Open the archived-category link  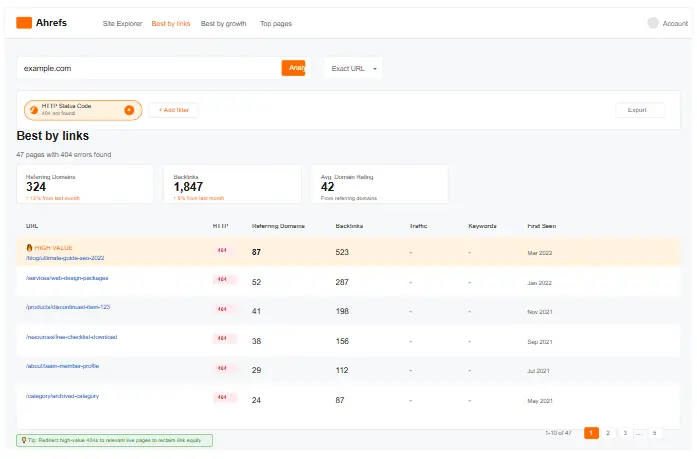point(62,396)
